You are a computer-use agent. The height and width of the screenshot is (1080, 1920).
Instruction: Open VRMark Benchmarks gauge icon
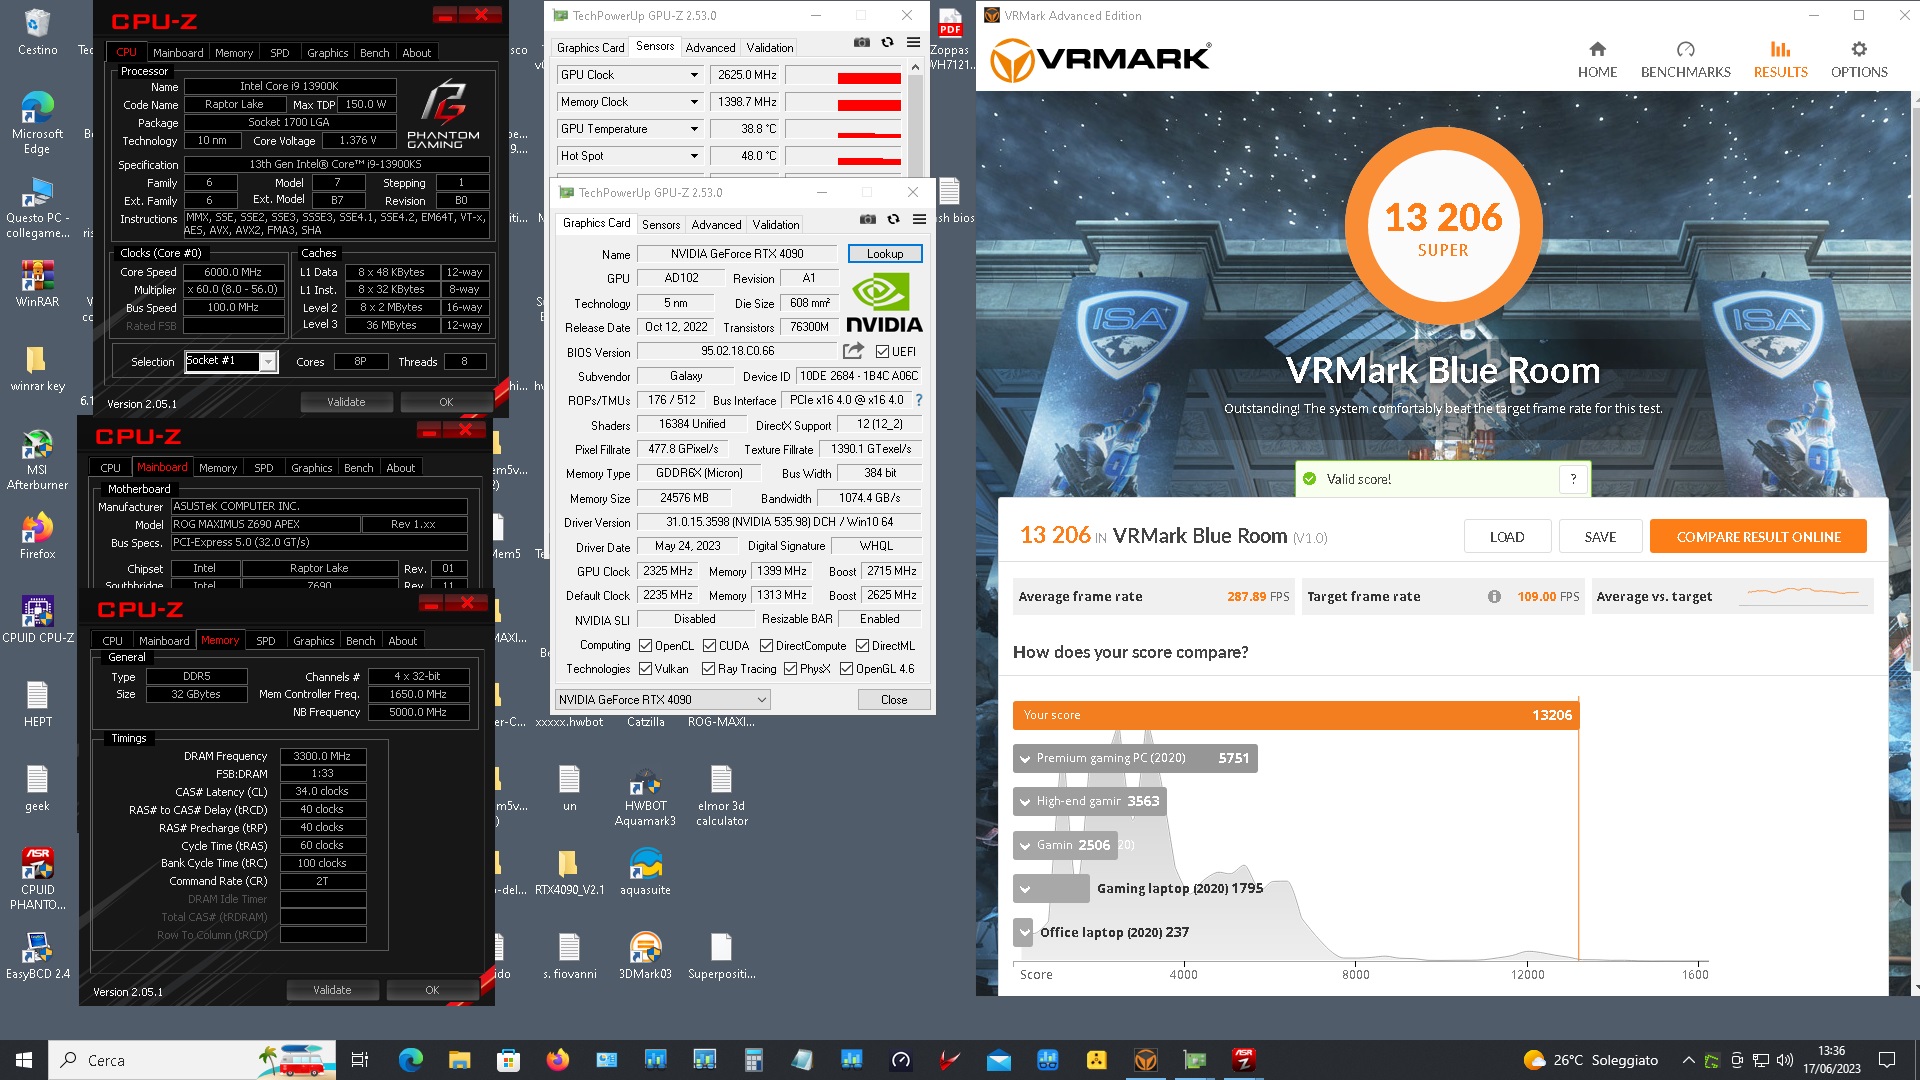[1685, 49]
